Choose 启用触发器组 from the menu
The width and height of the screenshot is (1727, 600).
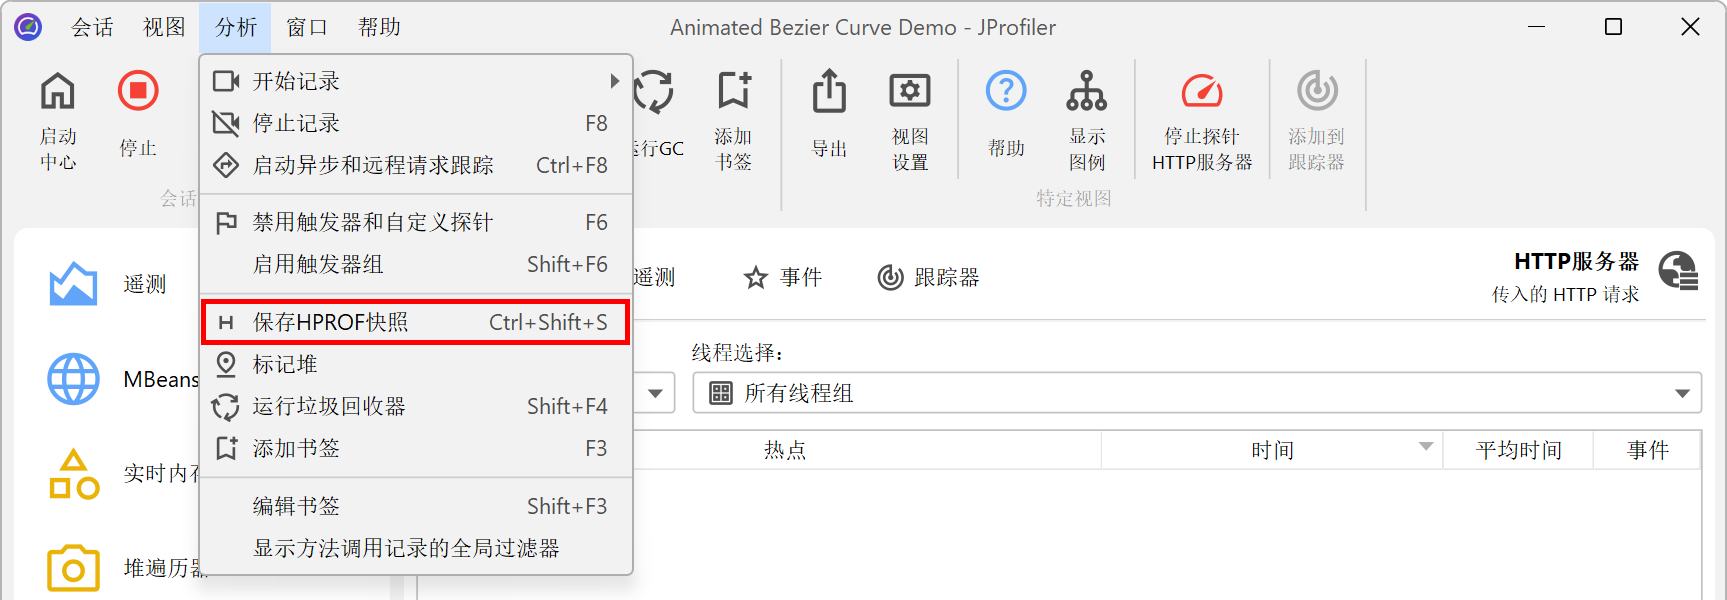[416, 264]
